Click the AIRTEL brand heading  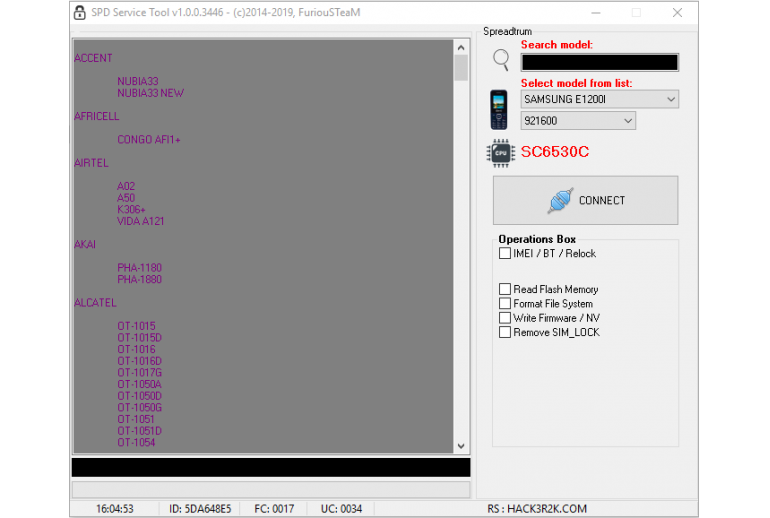91,163
